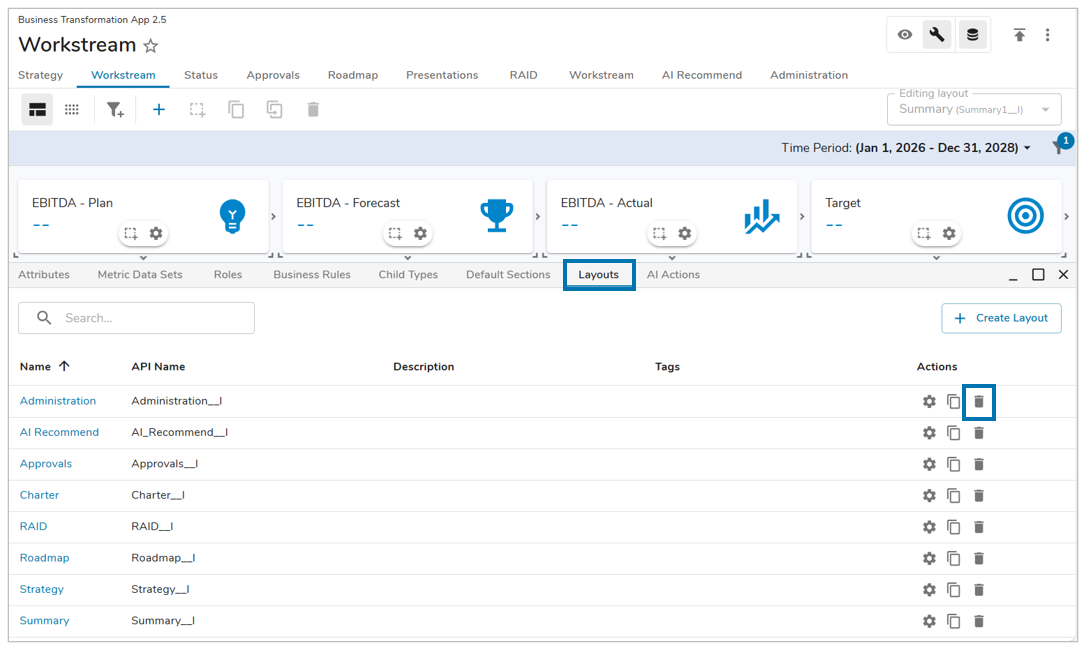Switch to the Business Rules tab
The width and height of the screenshot is (1087, 651).
click(x=311, y=275)
